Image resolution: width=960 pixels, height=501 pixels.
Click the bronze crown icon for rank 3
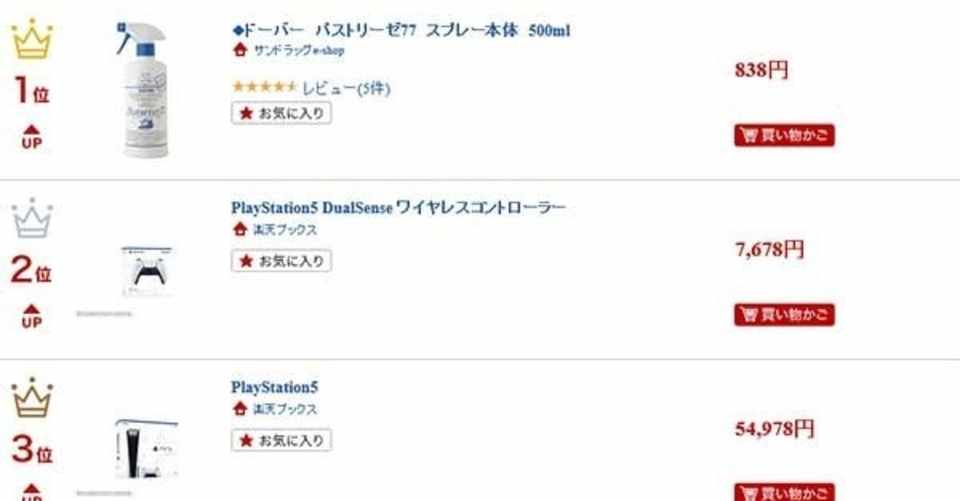pos(32,397)
